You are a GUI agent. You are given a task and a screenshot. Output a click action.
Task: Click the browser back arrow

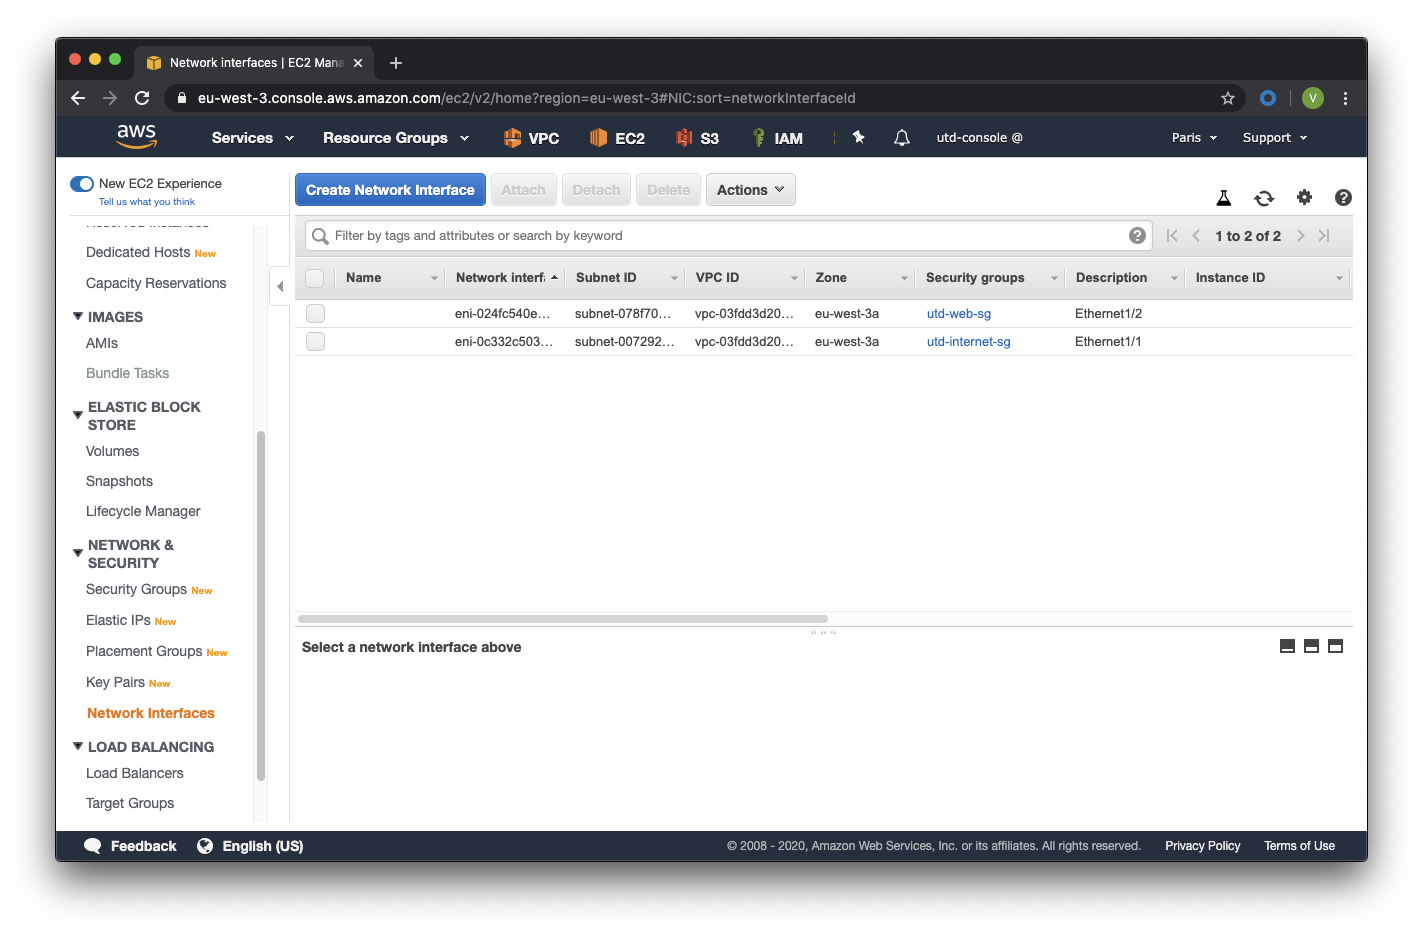coord(78,98)
